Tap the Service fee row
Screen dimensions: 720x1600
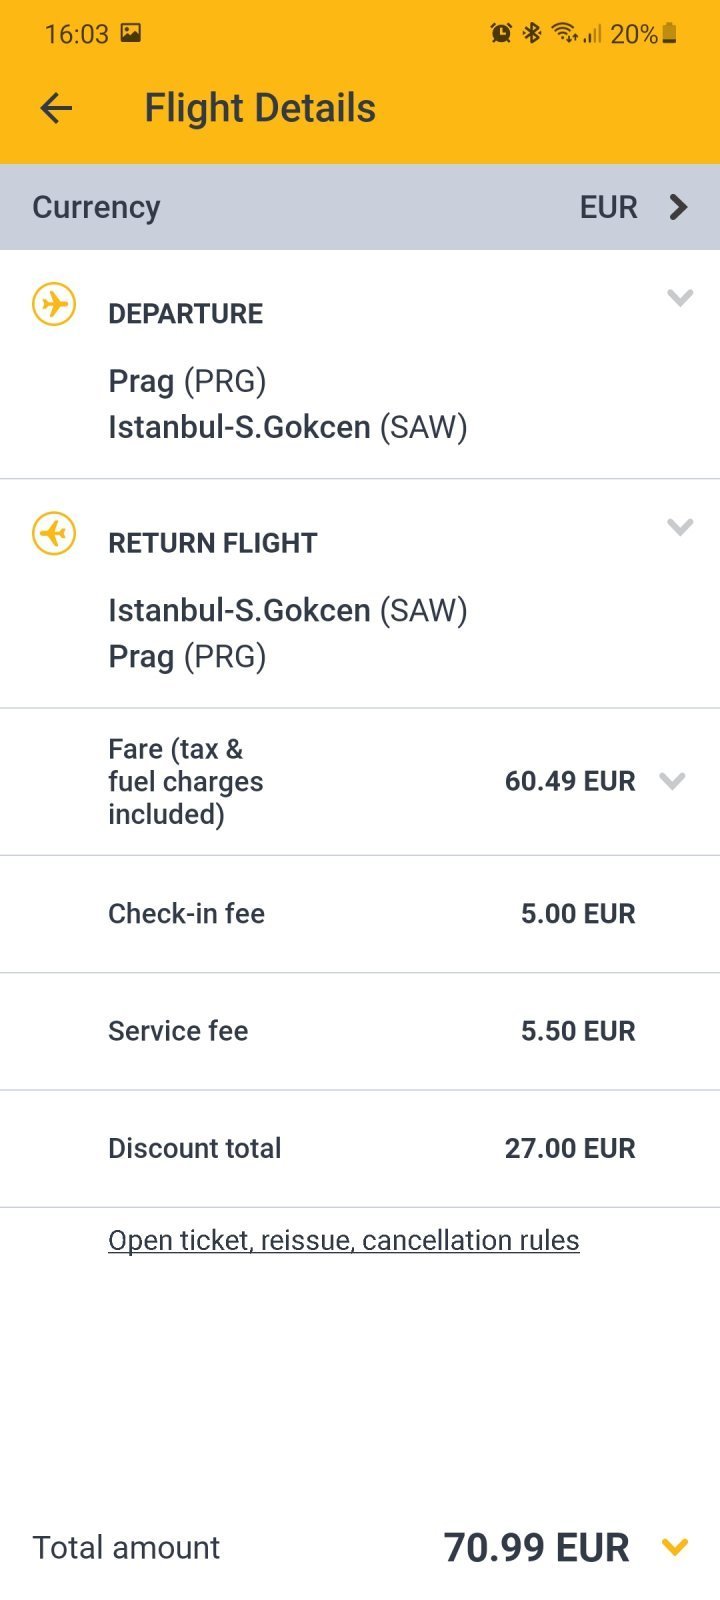coord(360,1031)
